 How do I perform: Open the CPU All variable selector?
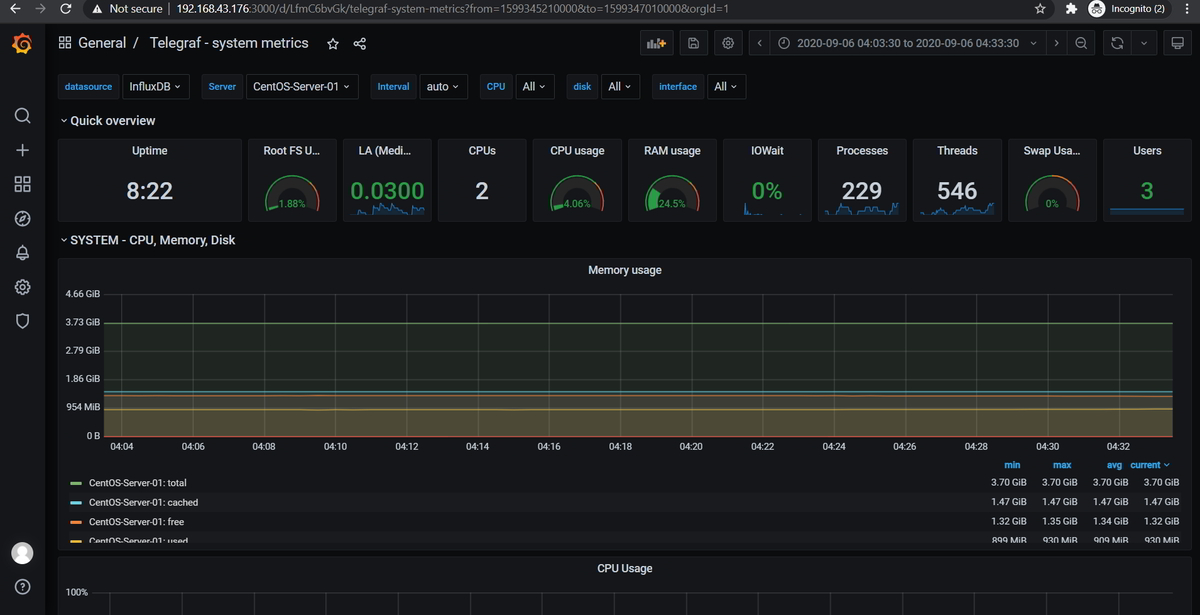click(534, 87)
